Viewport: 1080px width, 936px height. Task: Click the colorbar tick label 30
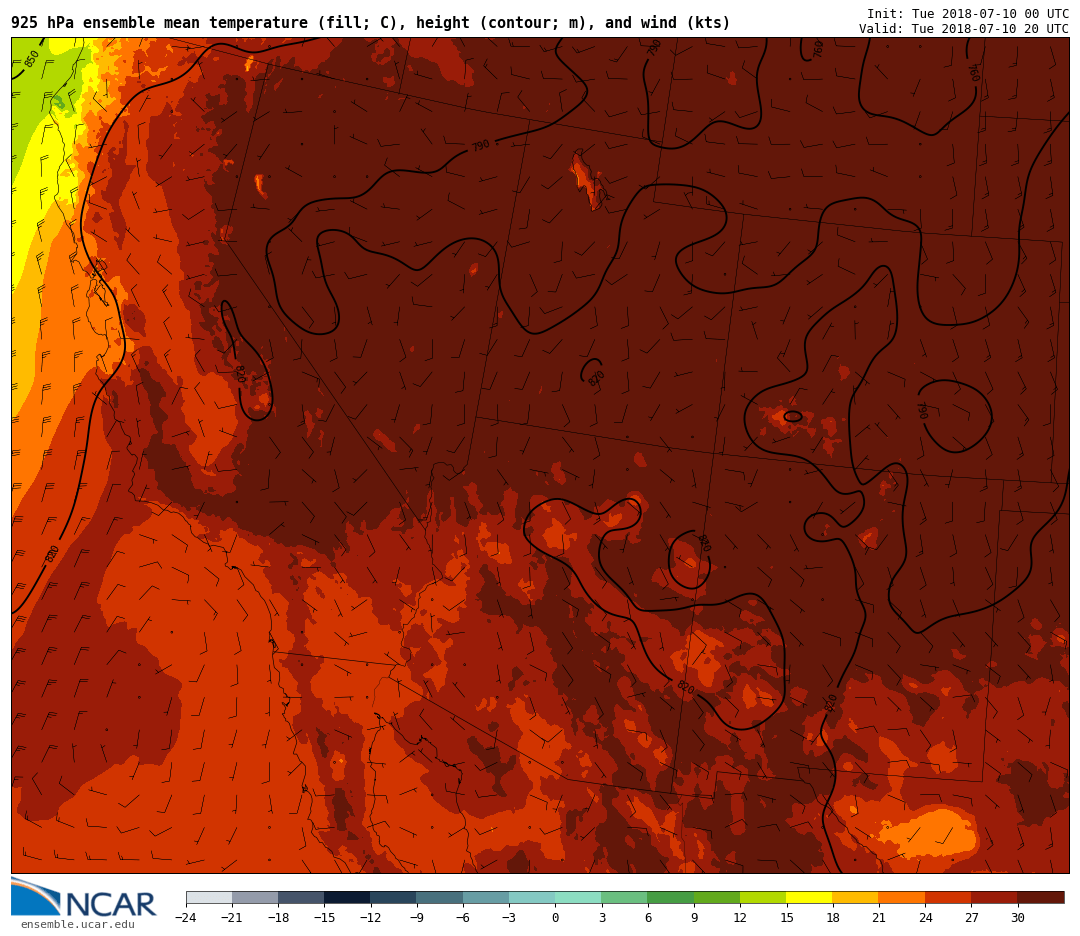tap(1017, 918)
